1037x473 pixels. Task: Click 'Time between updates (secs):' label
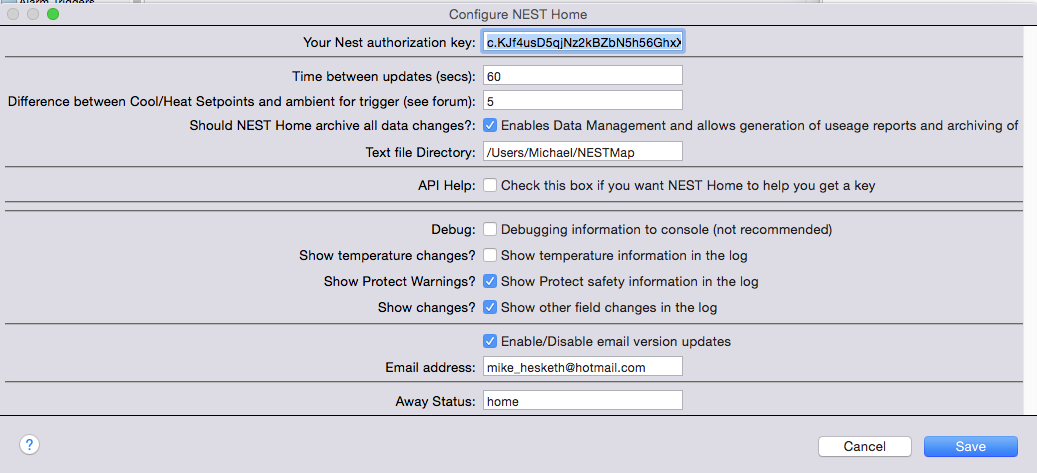(x=384, y=76)
